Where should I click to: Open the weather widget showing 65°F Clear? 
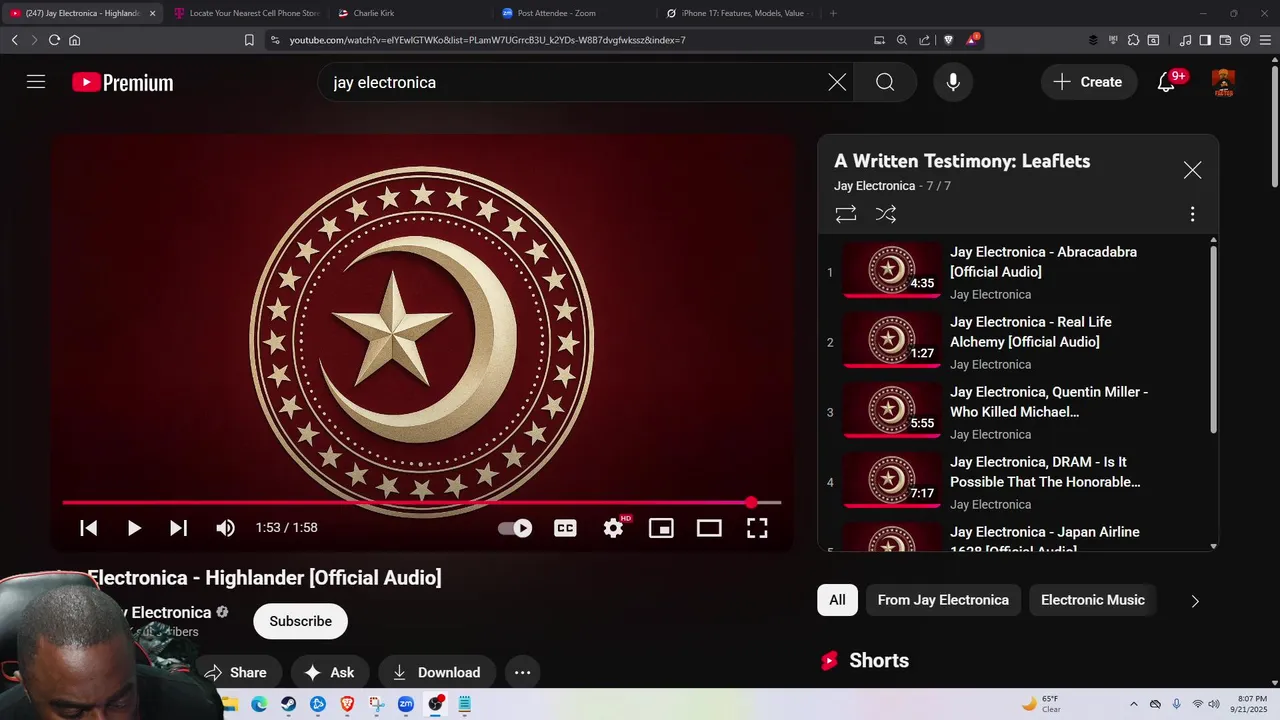[x=1041, y=704]
